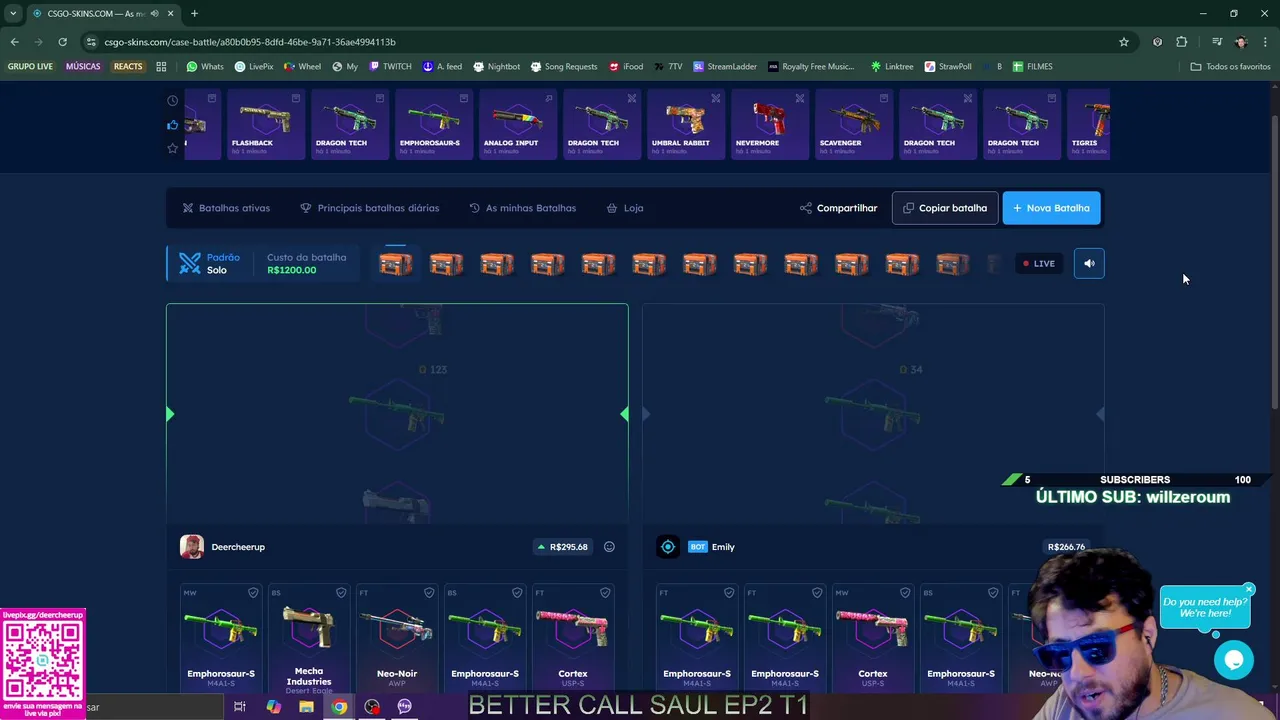Click the first case in the battle row
This screenshot has height=720, width=1280.
pyautogui.click(x=395, y=264)
